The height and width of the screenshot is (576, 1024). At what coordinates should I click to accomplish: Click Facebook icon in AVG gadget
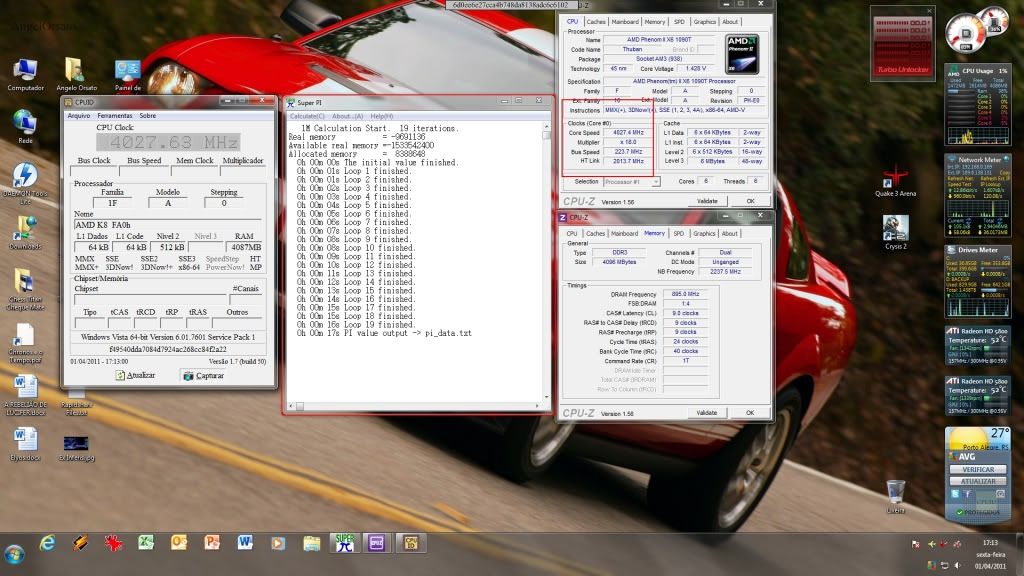(x=967, y=494)
